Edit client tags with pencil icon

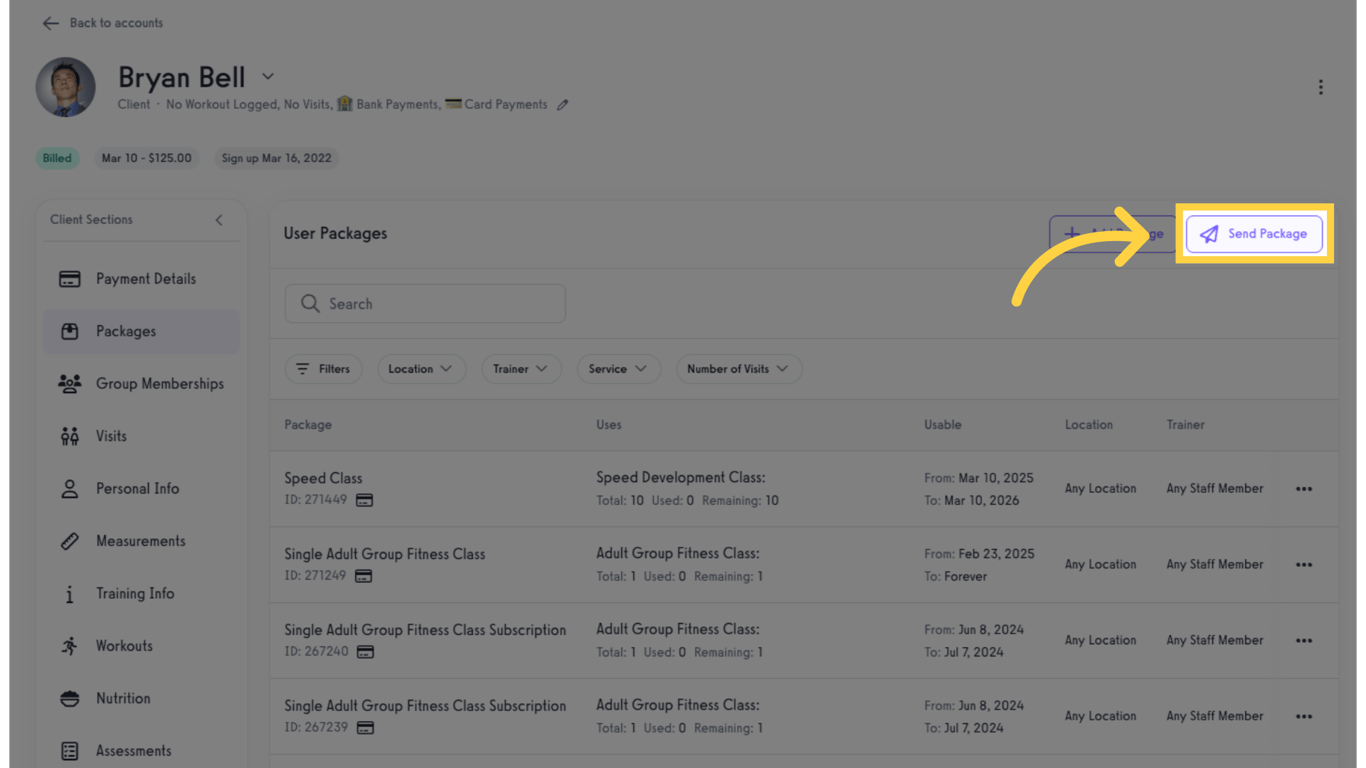point(563,104)
